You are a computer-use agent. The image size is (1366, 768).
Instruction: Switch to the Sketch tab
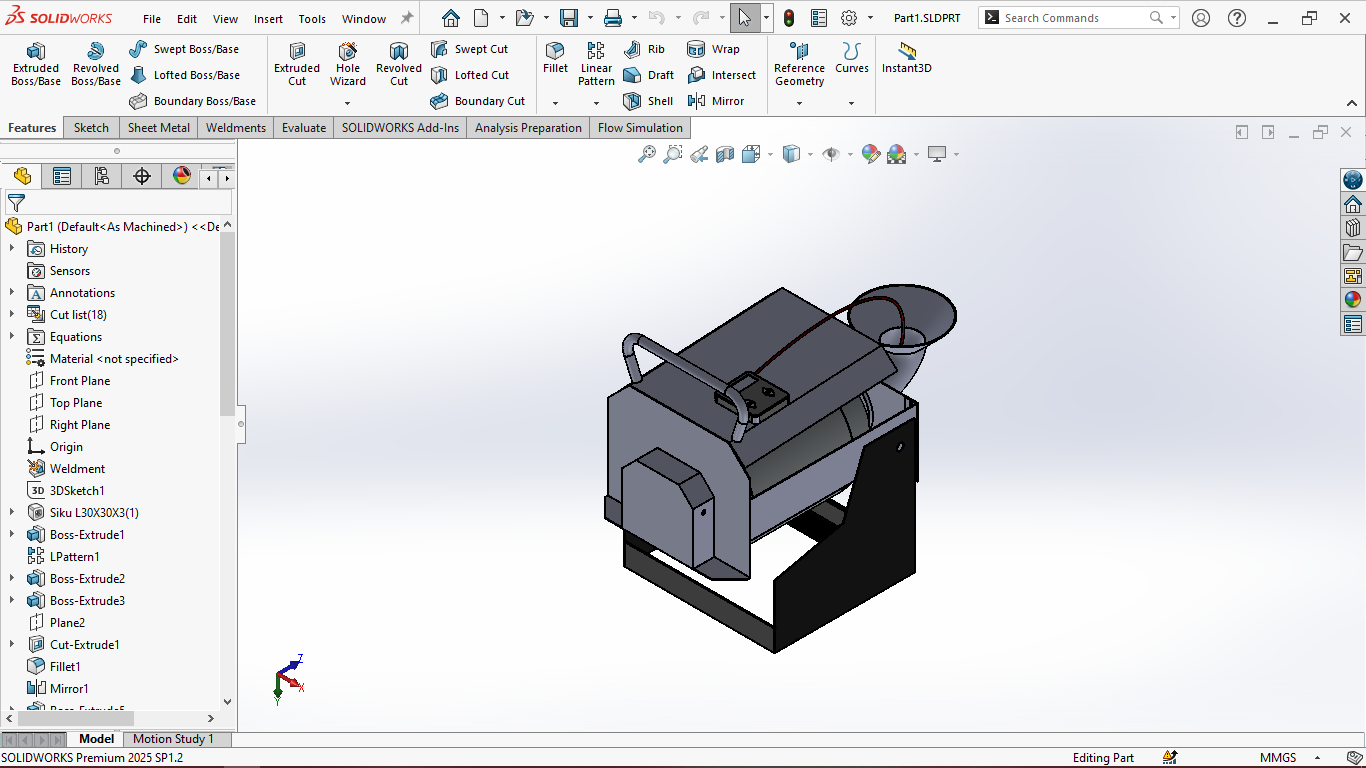pyautogui.click(x=91, y=128)
